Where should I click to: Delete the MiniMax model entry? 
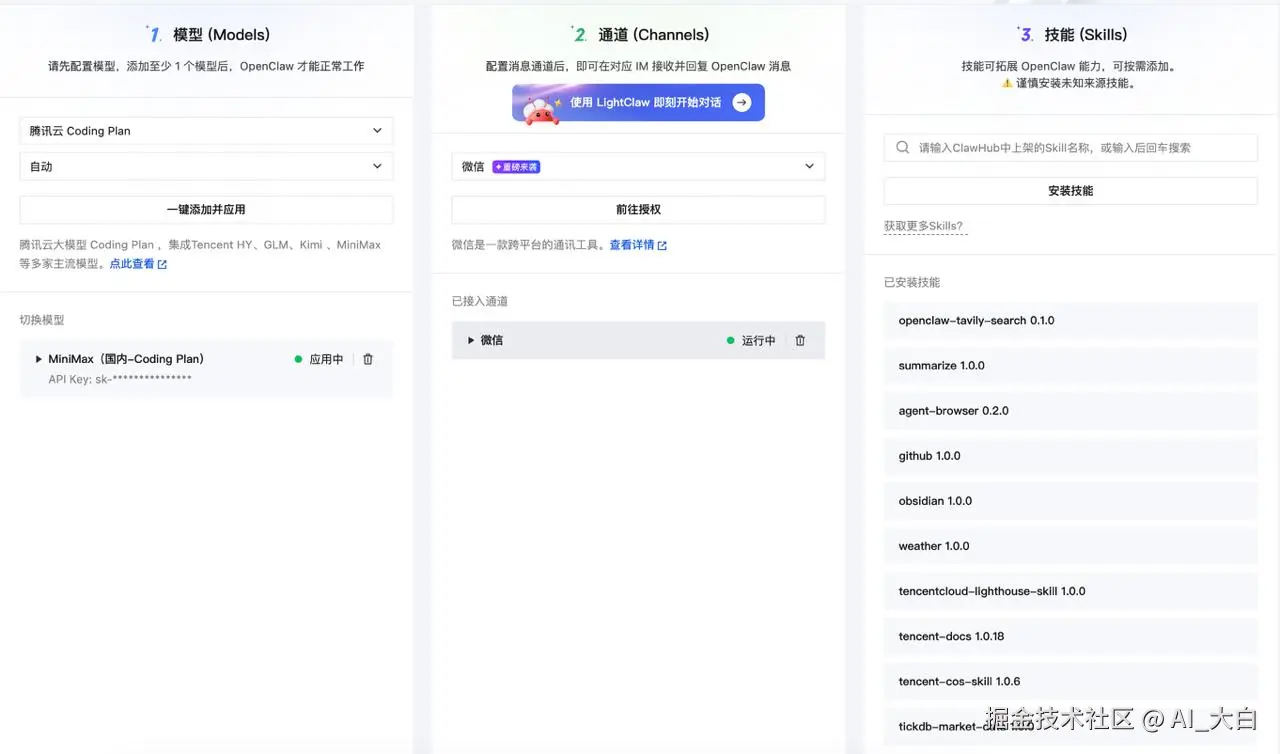pyautogui.click(x=368, y=359)
